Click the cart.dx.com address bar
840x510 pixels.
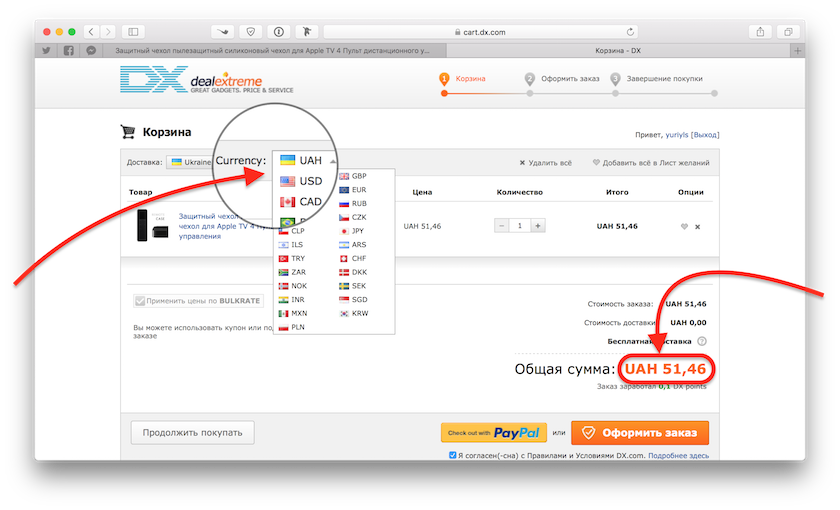481,32
